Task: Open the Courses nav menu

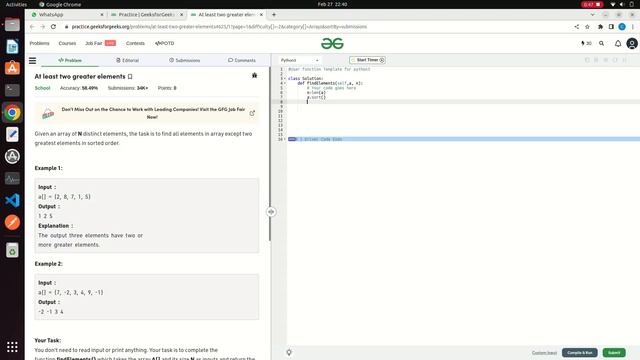Action: coord(67,43)
